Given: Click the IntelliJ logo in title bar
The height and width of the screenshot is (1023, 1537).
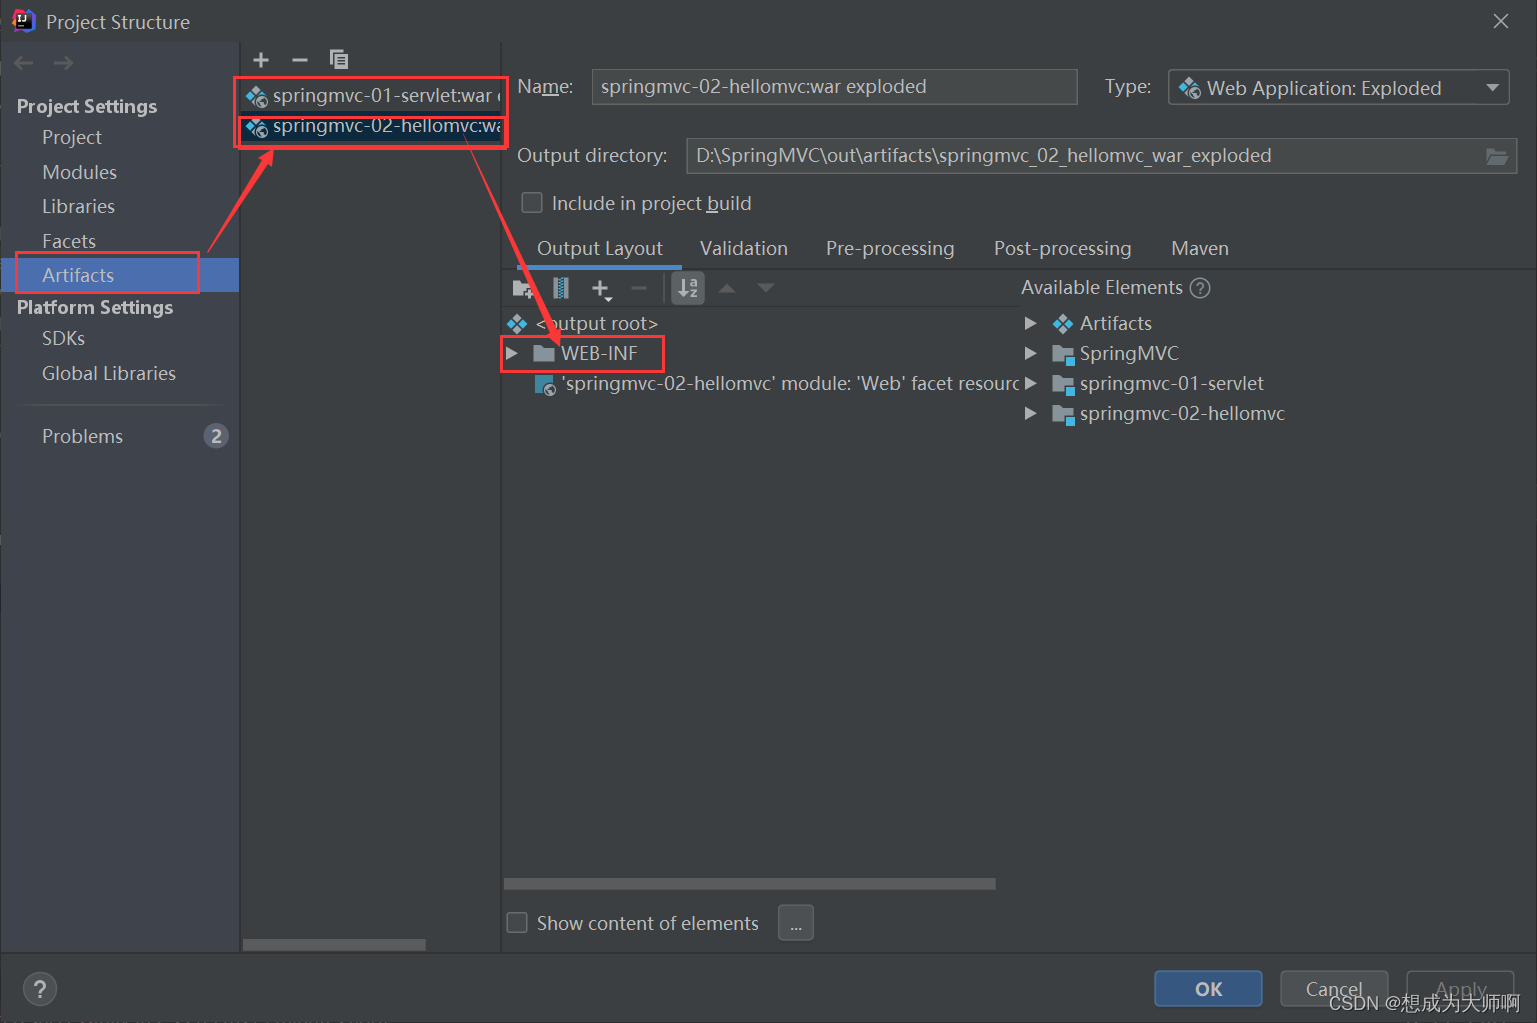Looking at the screenshot, I should click(23, 21).
